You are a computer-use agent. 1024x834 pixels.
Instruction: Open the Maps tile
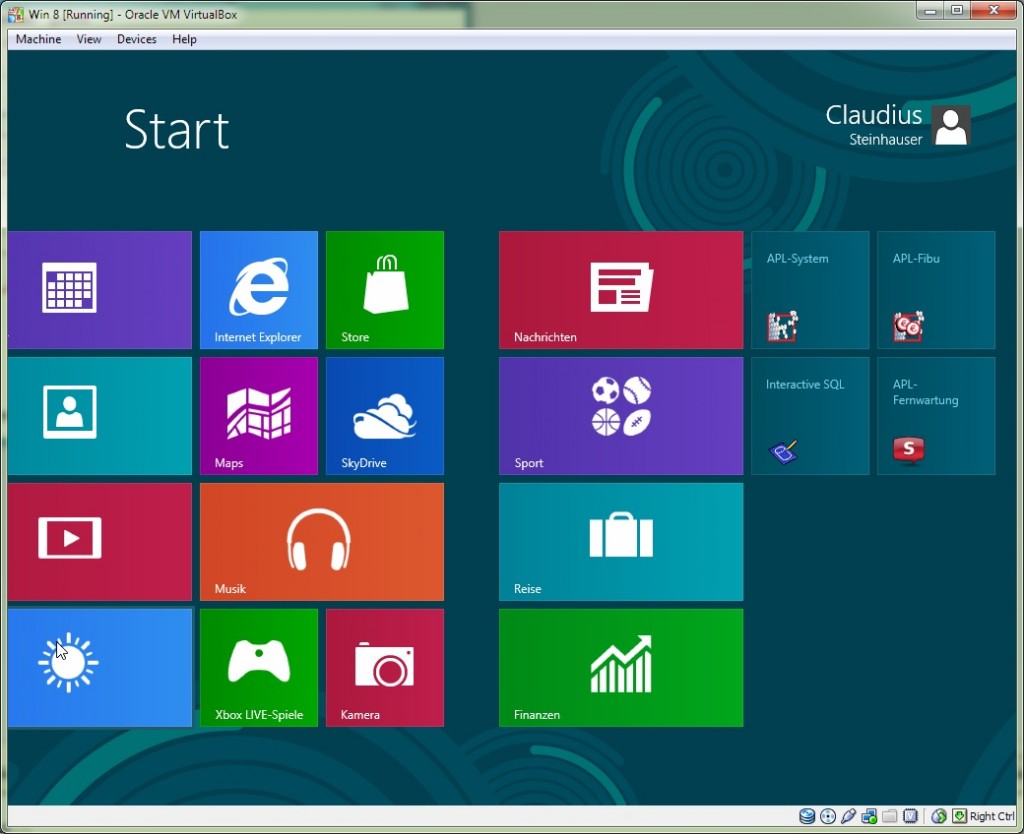pos(259,415)
